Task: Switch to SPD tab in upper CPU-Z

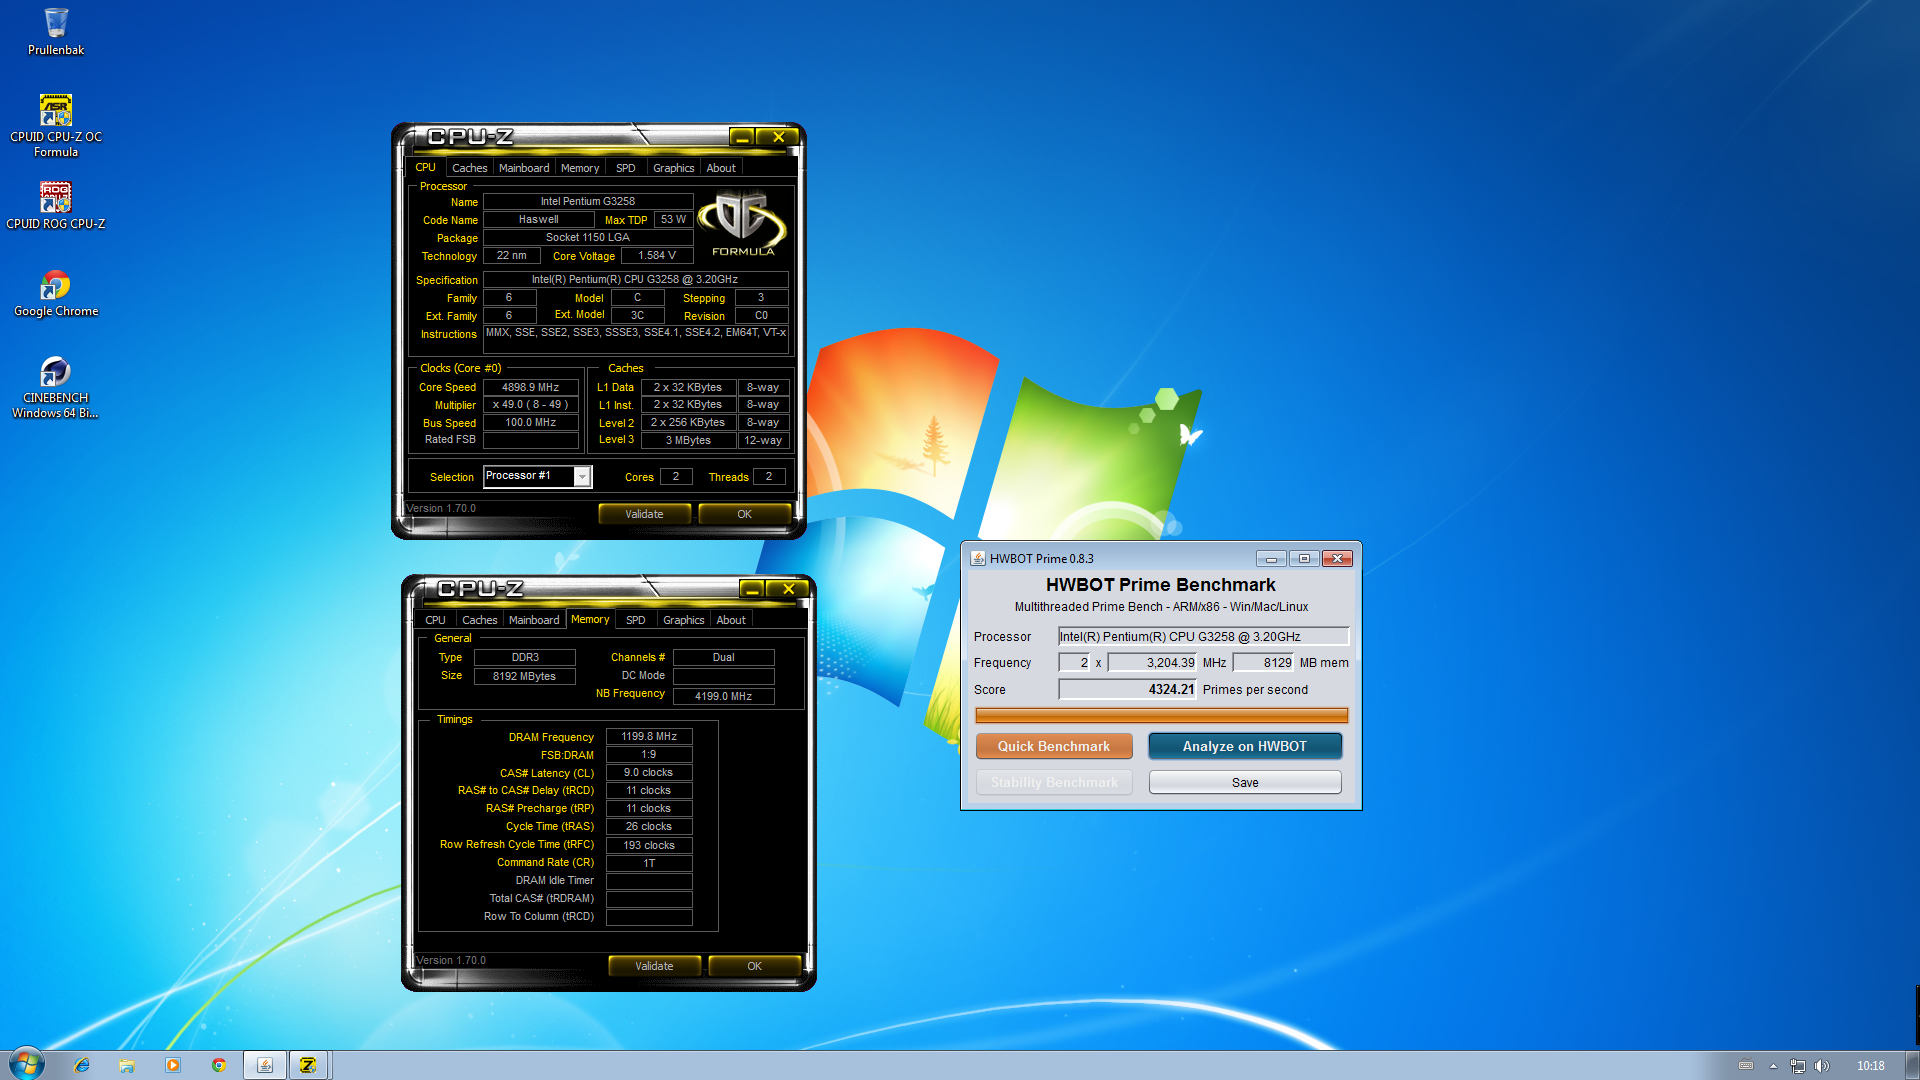Action: pyautogui.click(x=626, y=168)
